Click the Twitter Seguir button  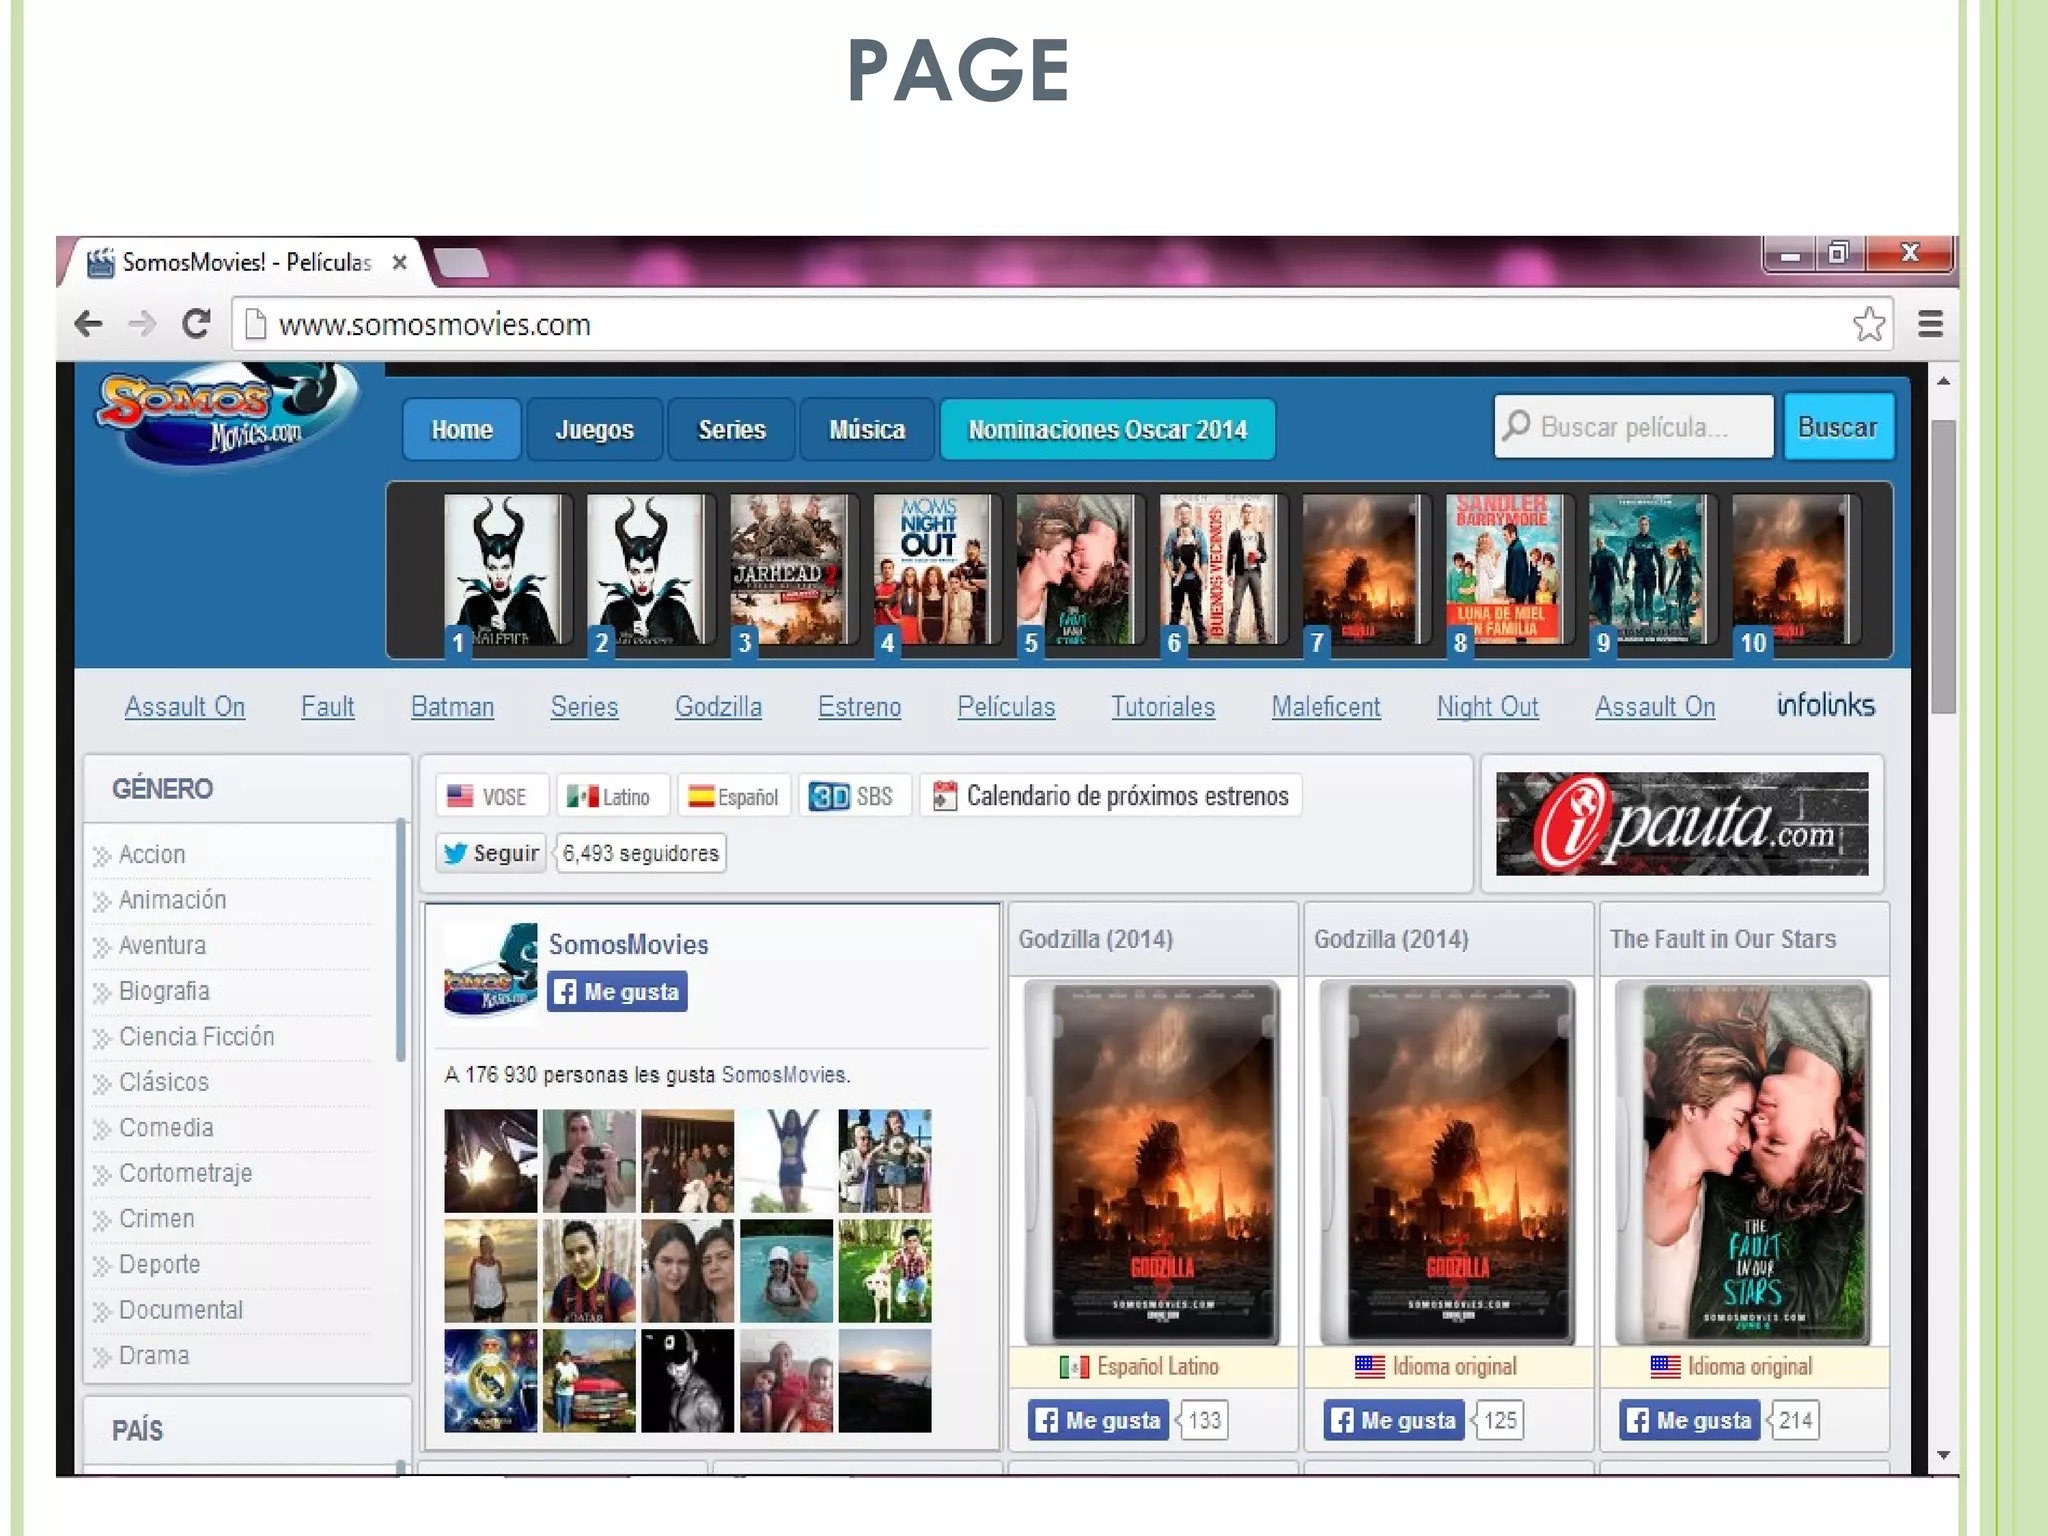(491, 853)
